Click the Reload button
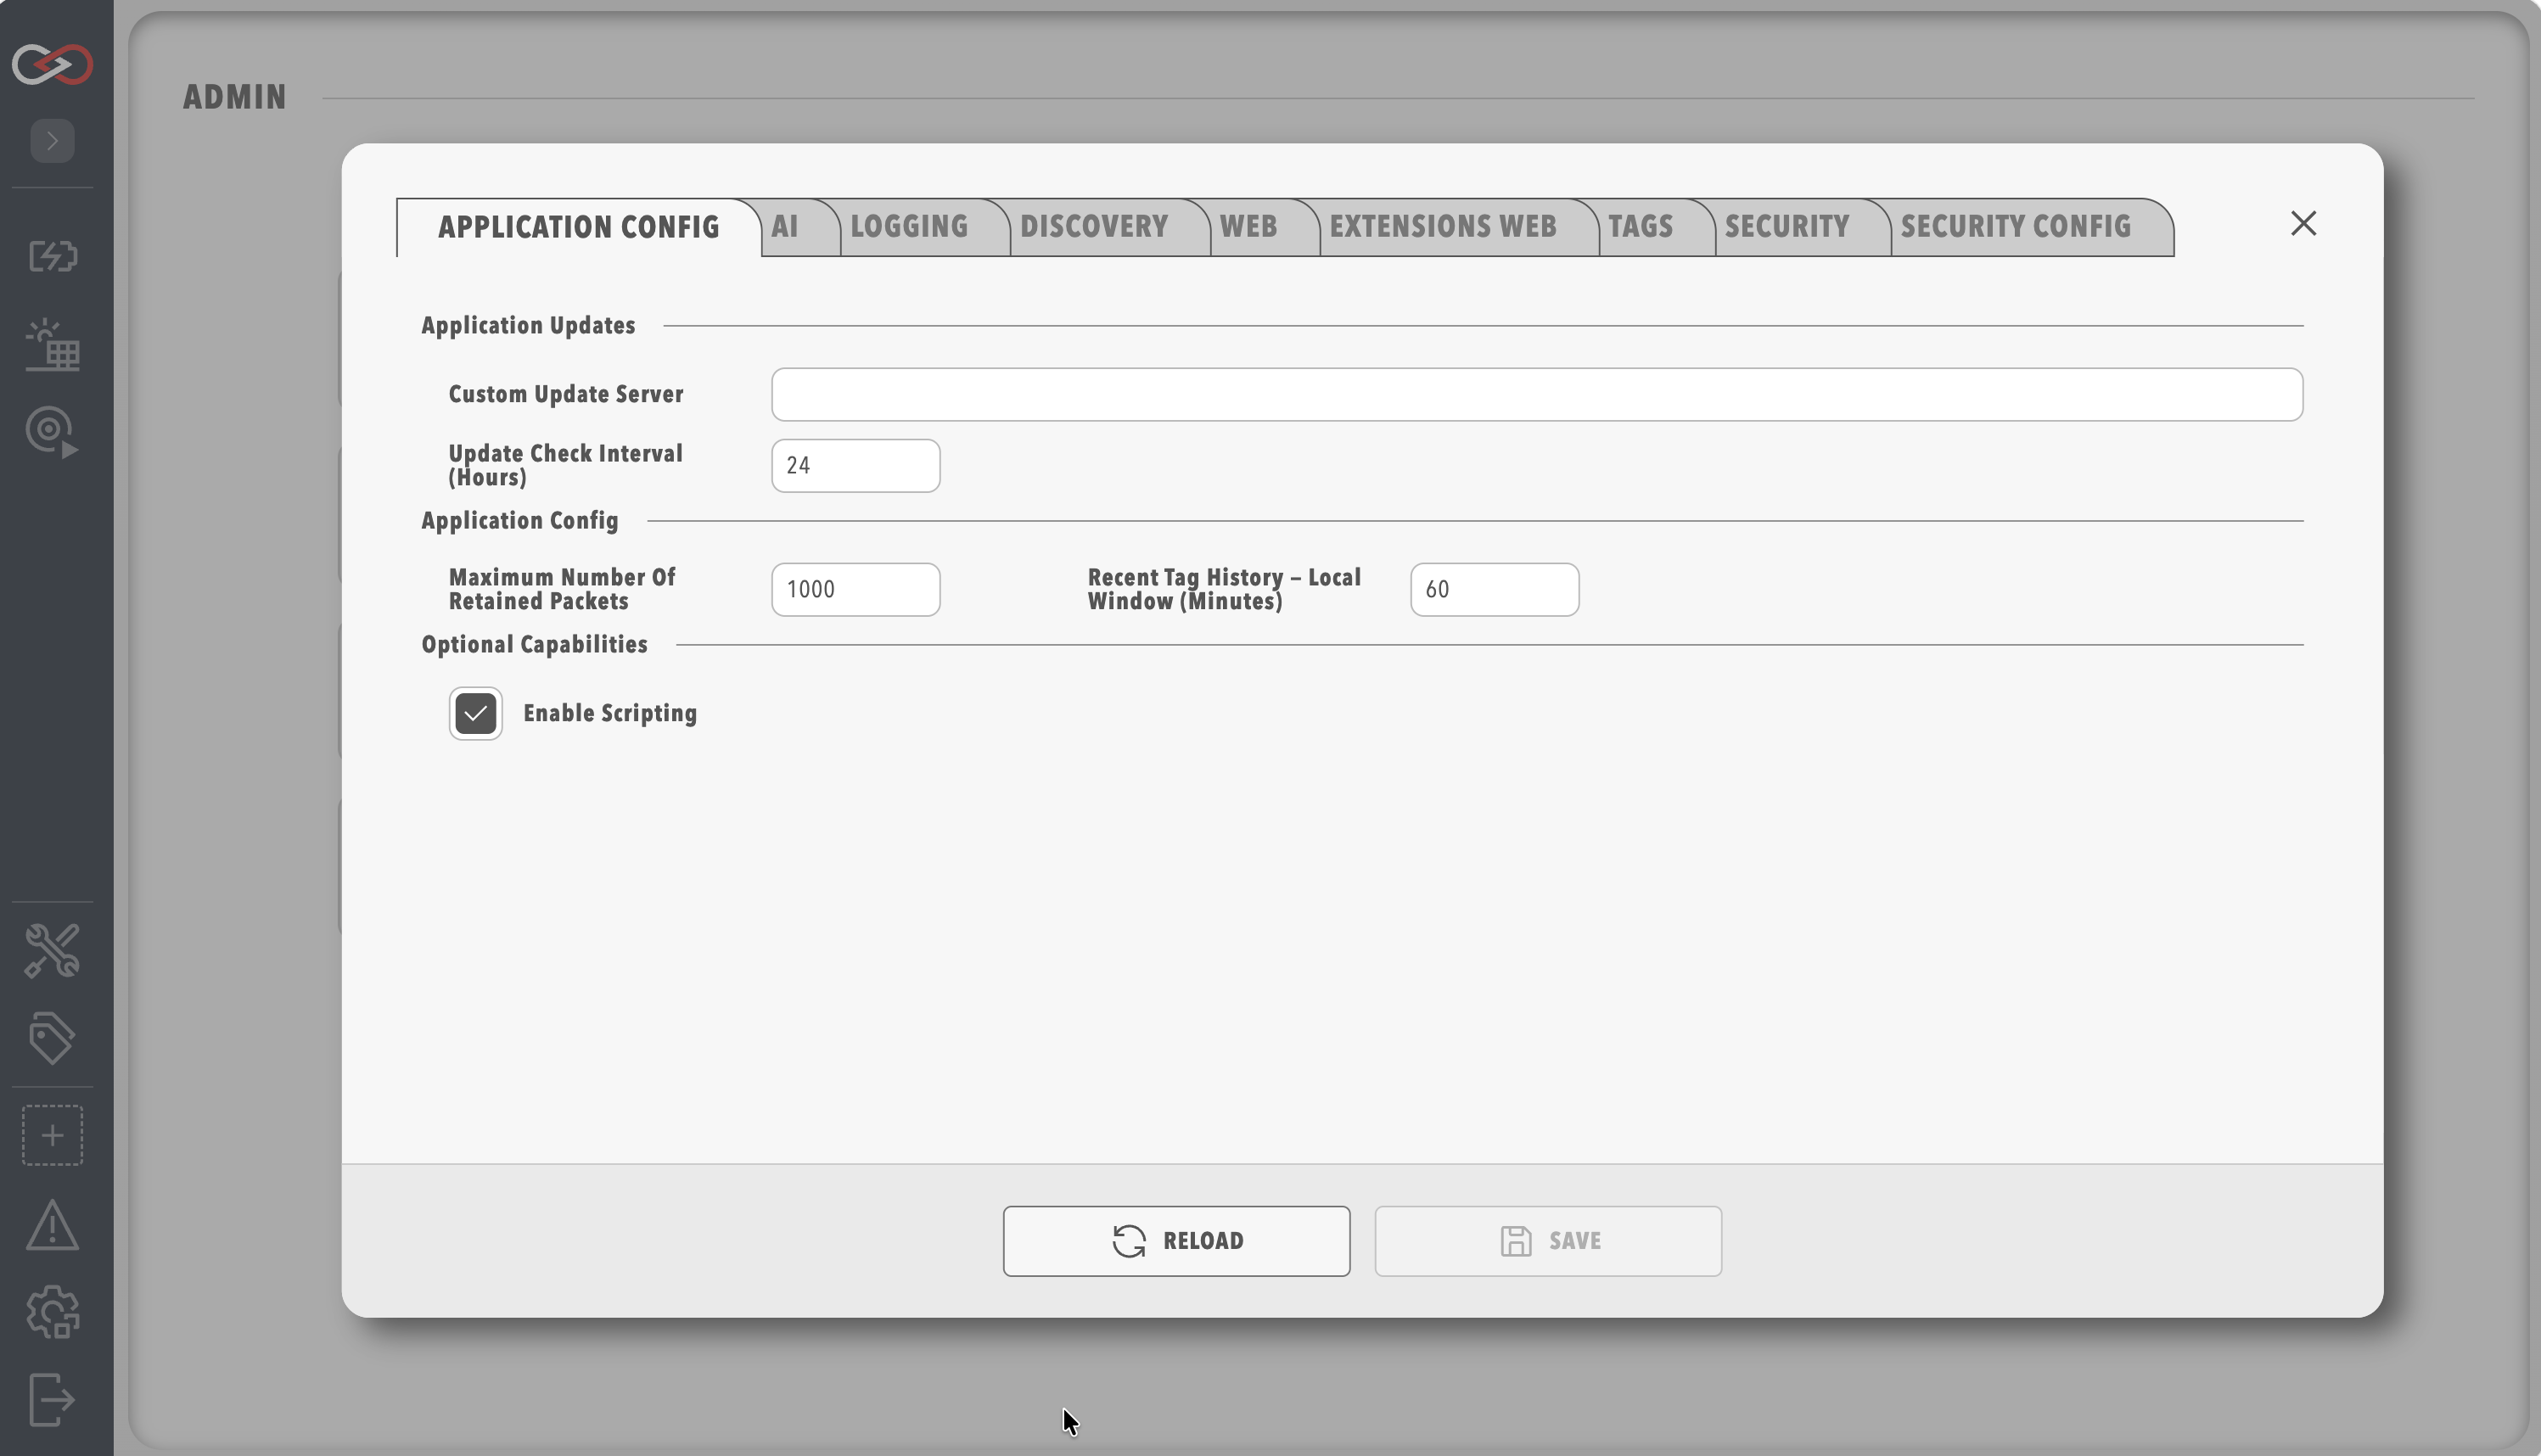The height and width of the screenshot is (1456, 2541). (x=1176, y=1240)
